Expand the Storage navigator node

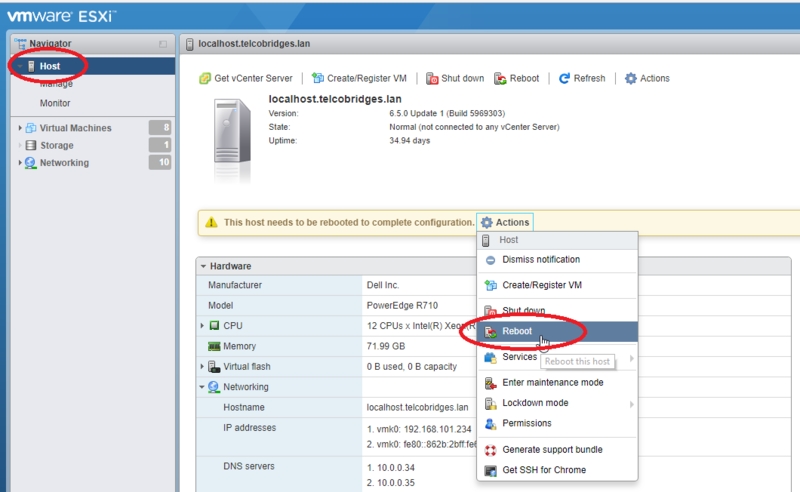20,145
